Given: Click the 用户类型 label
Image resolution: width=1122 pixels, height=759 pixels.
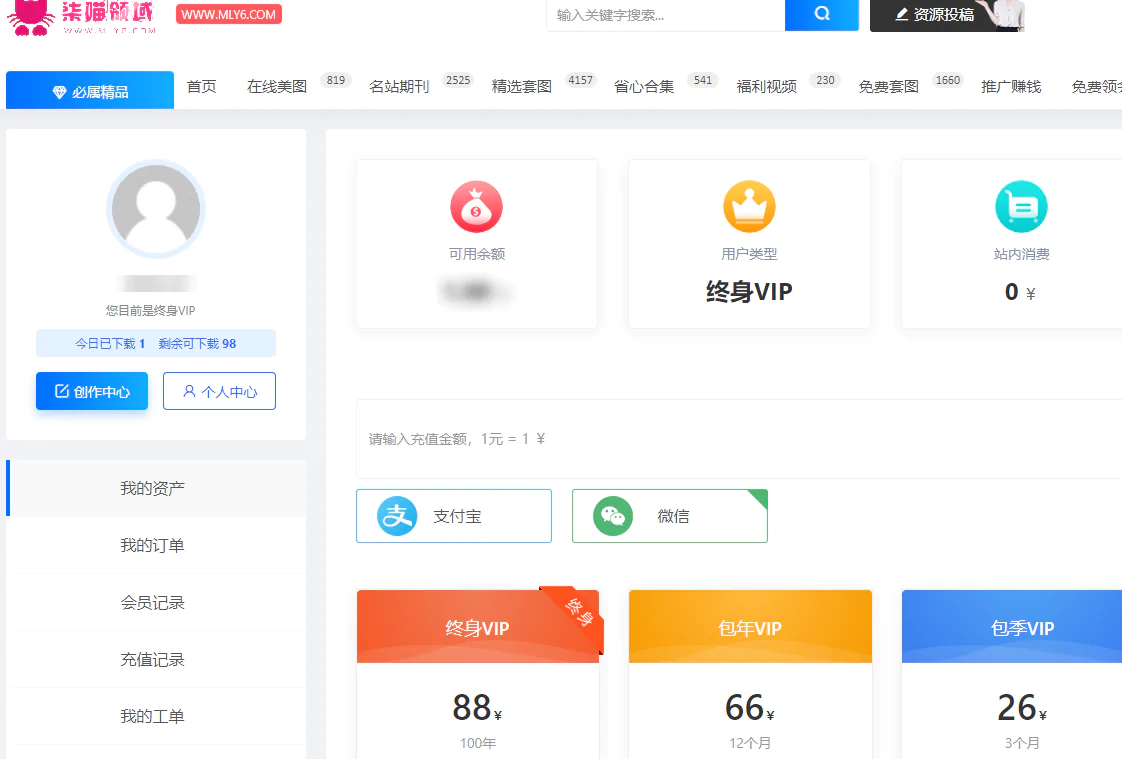Looking at the screenshot, I should (749, 254).
